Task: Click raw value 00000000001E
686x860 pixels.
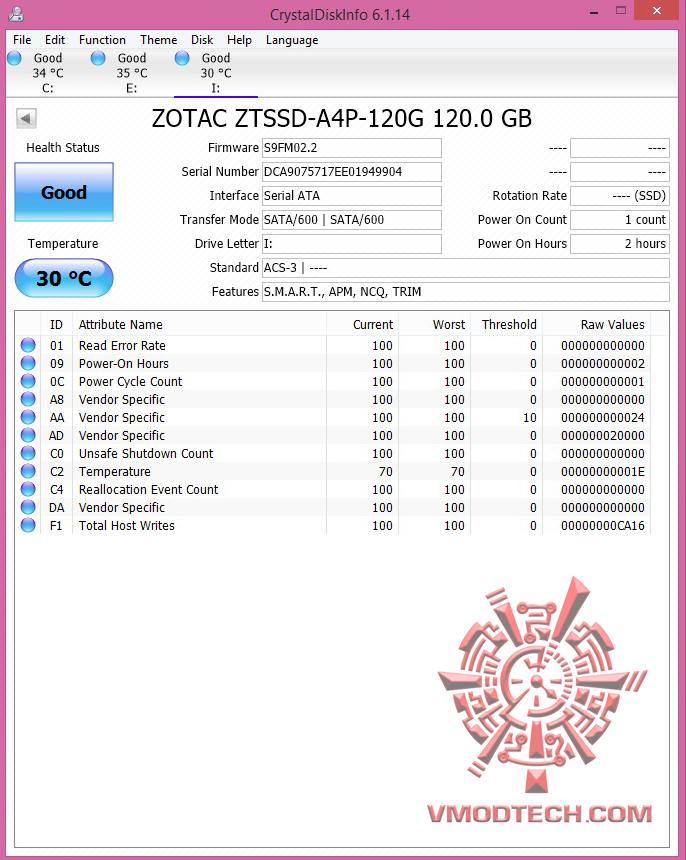Action: click(603, 472)
